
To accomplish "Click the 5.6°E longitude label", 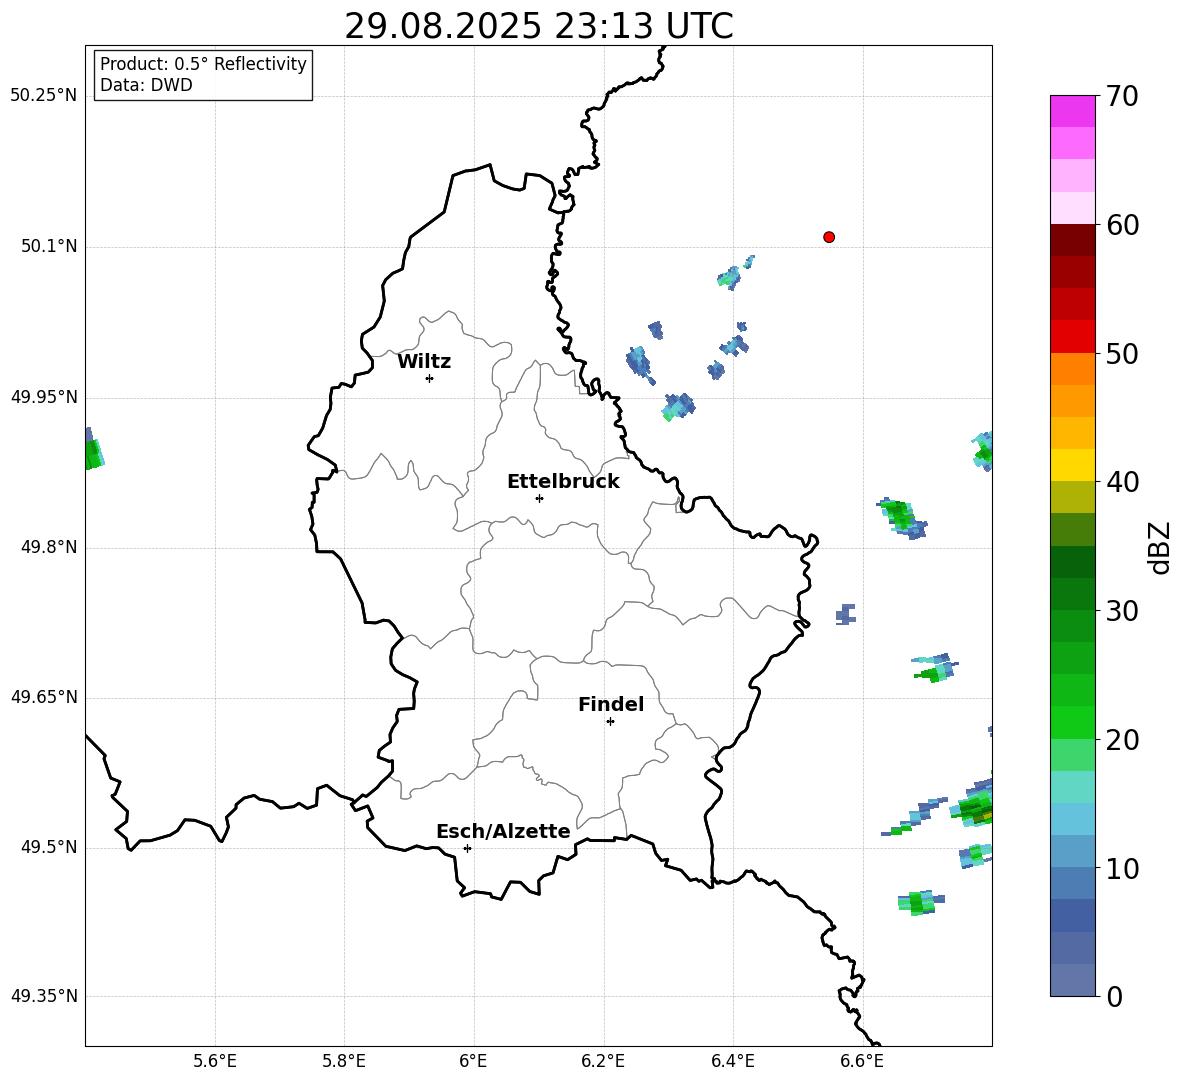I will pos(215,1061).
